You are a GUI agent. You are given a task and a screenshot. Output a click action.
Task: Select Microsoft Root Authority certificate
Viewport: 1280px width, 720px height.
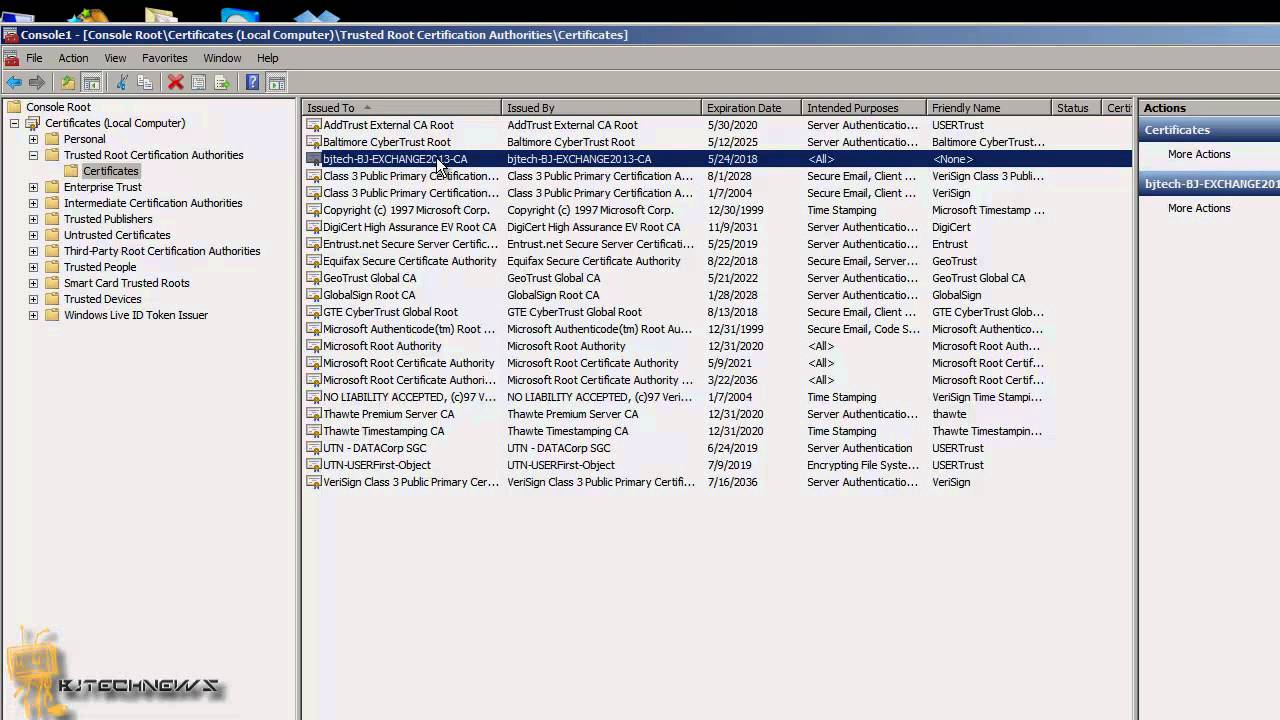click(x=382, y=346)
